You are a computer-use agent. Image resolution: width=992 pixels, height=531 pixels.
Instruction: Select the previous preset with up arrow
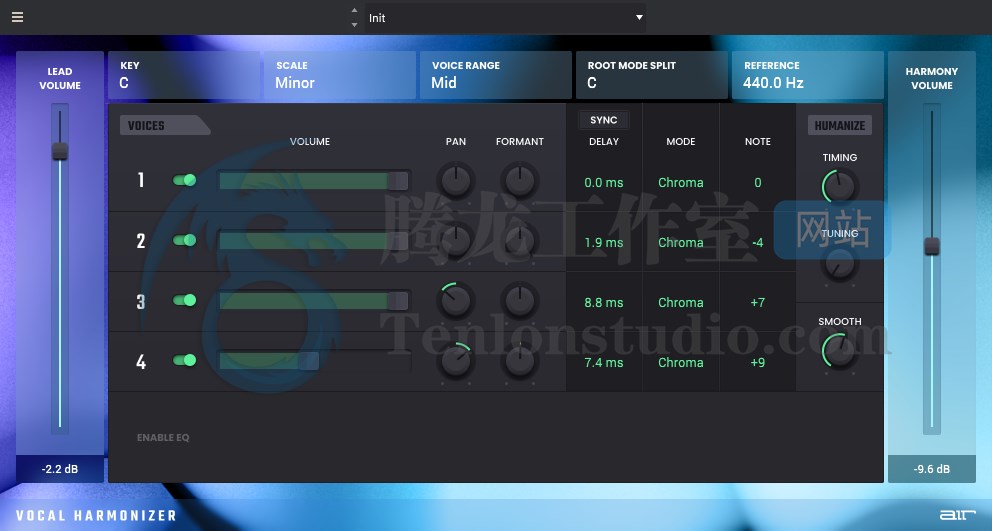point(354,11)
